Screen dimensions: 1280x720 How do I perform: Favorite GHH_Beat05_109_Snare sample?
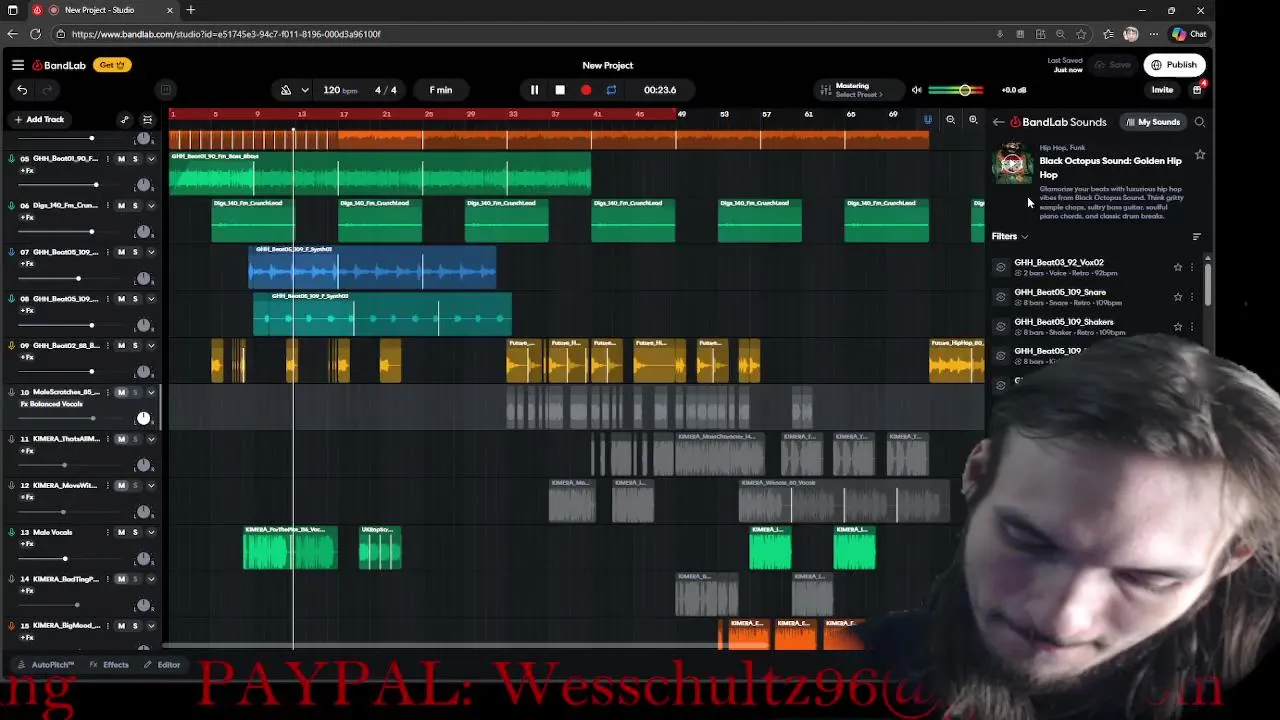(1178, 297)
